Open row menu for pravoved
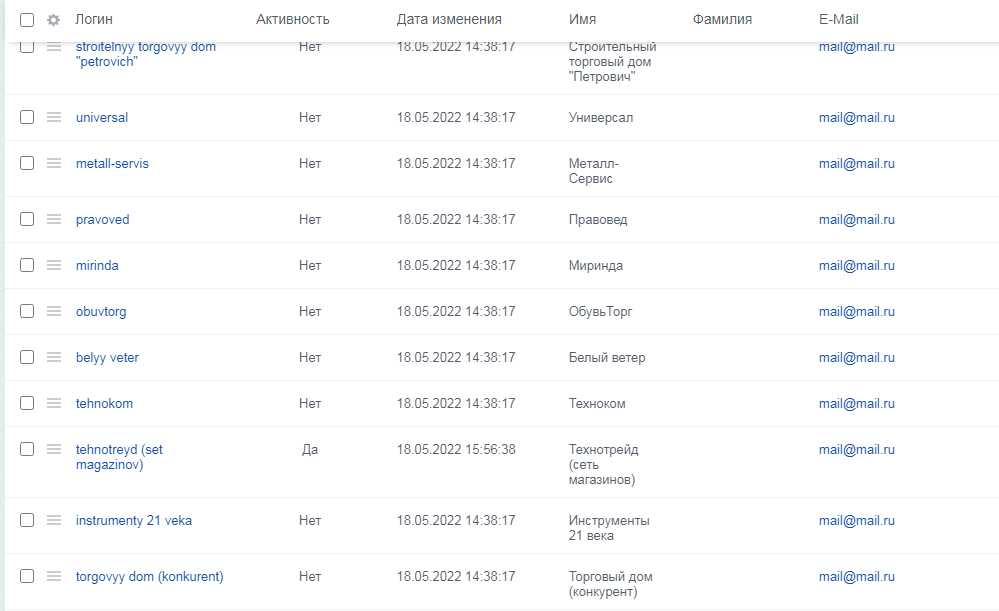Screen dimensions: 999x611 coord(54,219)
